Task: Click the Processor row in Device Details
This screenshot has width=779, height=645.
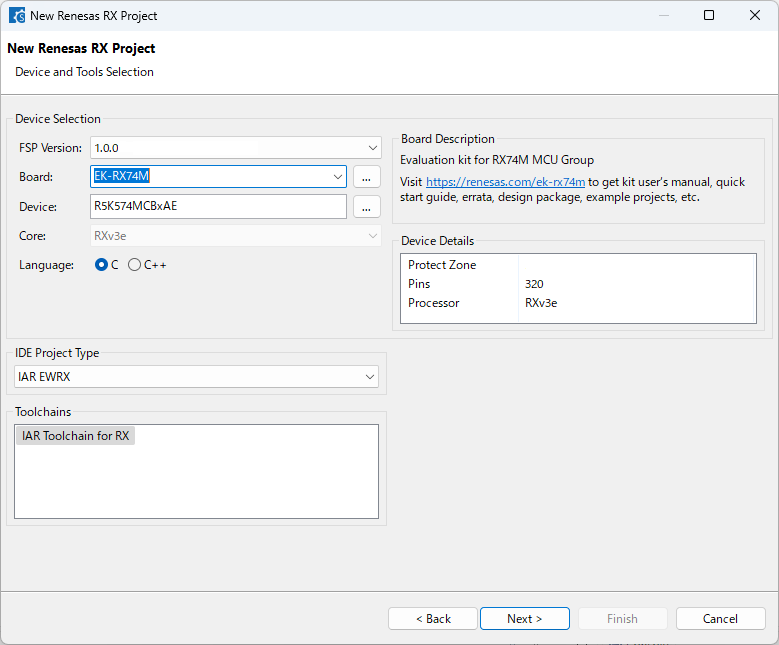Action: pos(578,303)
